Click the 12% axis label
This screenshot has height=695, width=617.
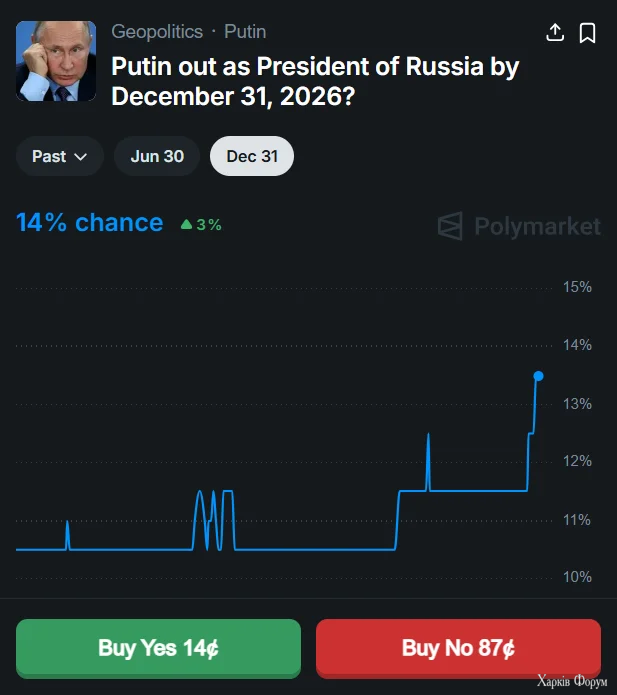tap(578, 461)
